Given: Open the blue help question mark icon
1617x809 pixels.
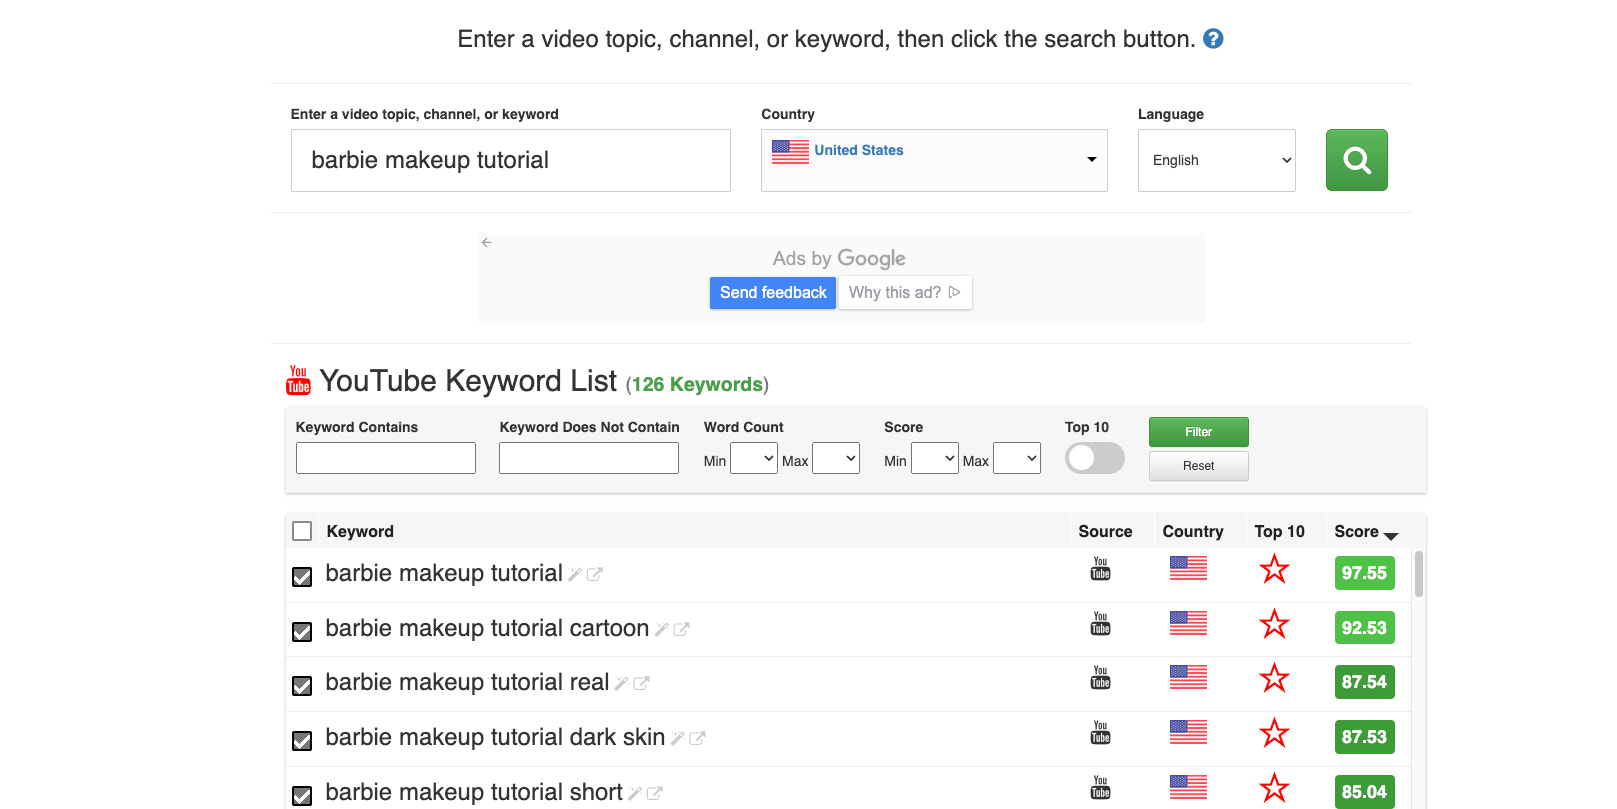Looking at the screenshot, I should click(1213, 39).
